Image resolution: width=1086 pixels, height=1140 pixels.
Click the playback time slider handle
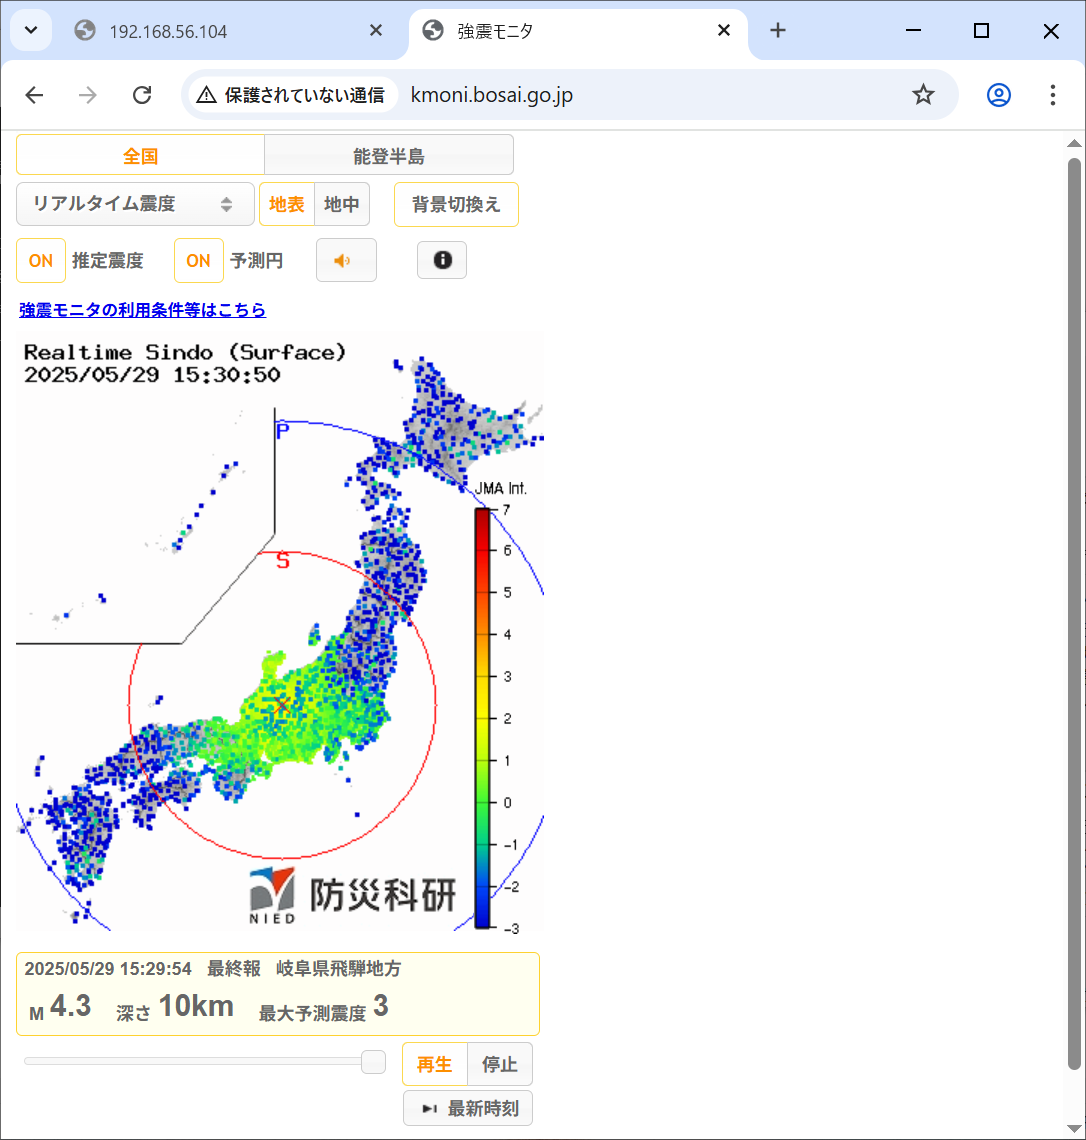click(x=373, y=1062)
